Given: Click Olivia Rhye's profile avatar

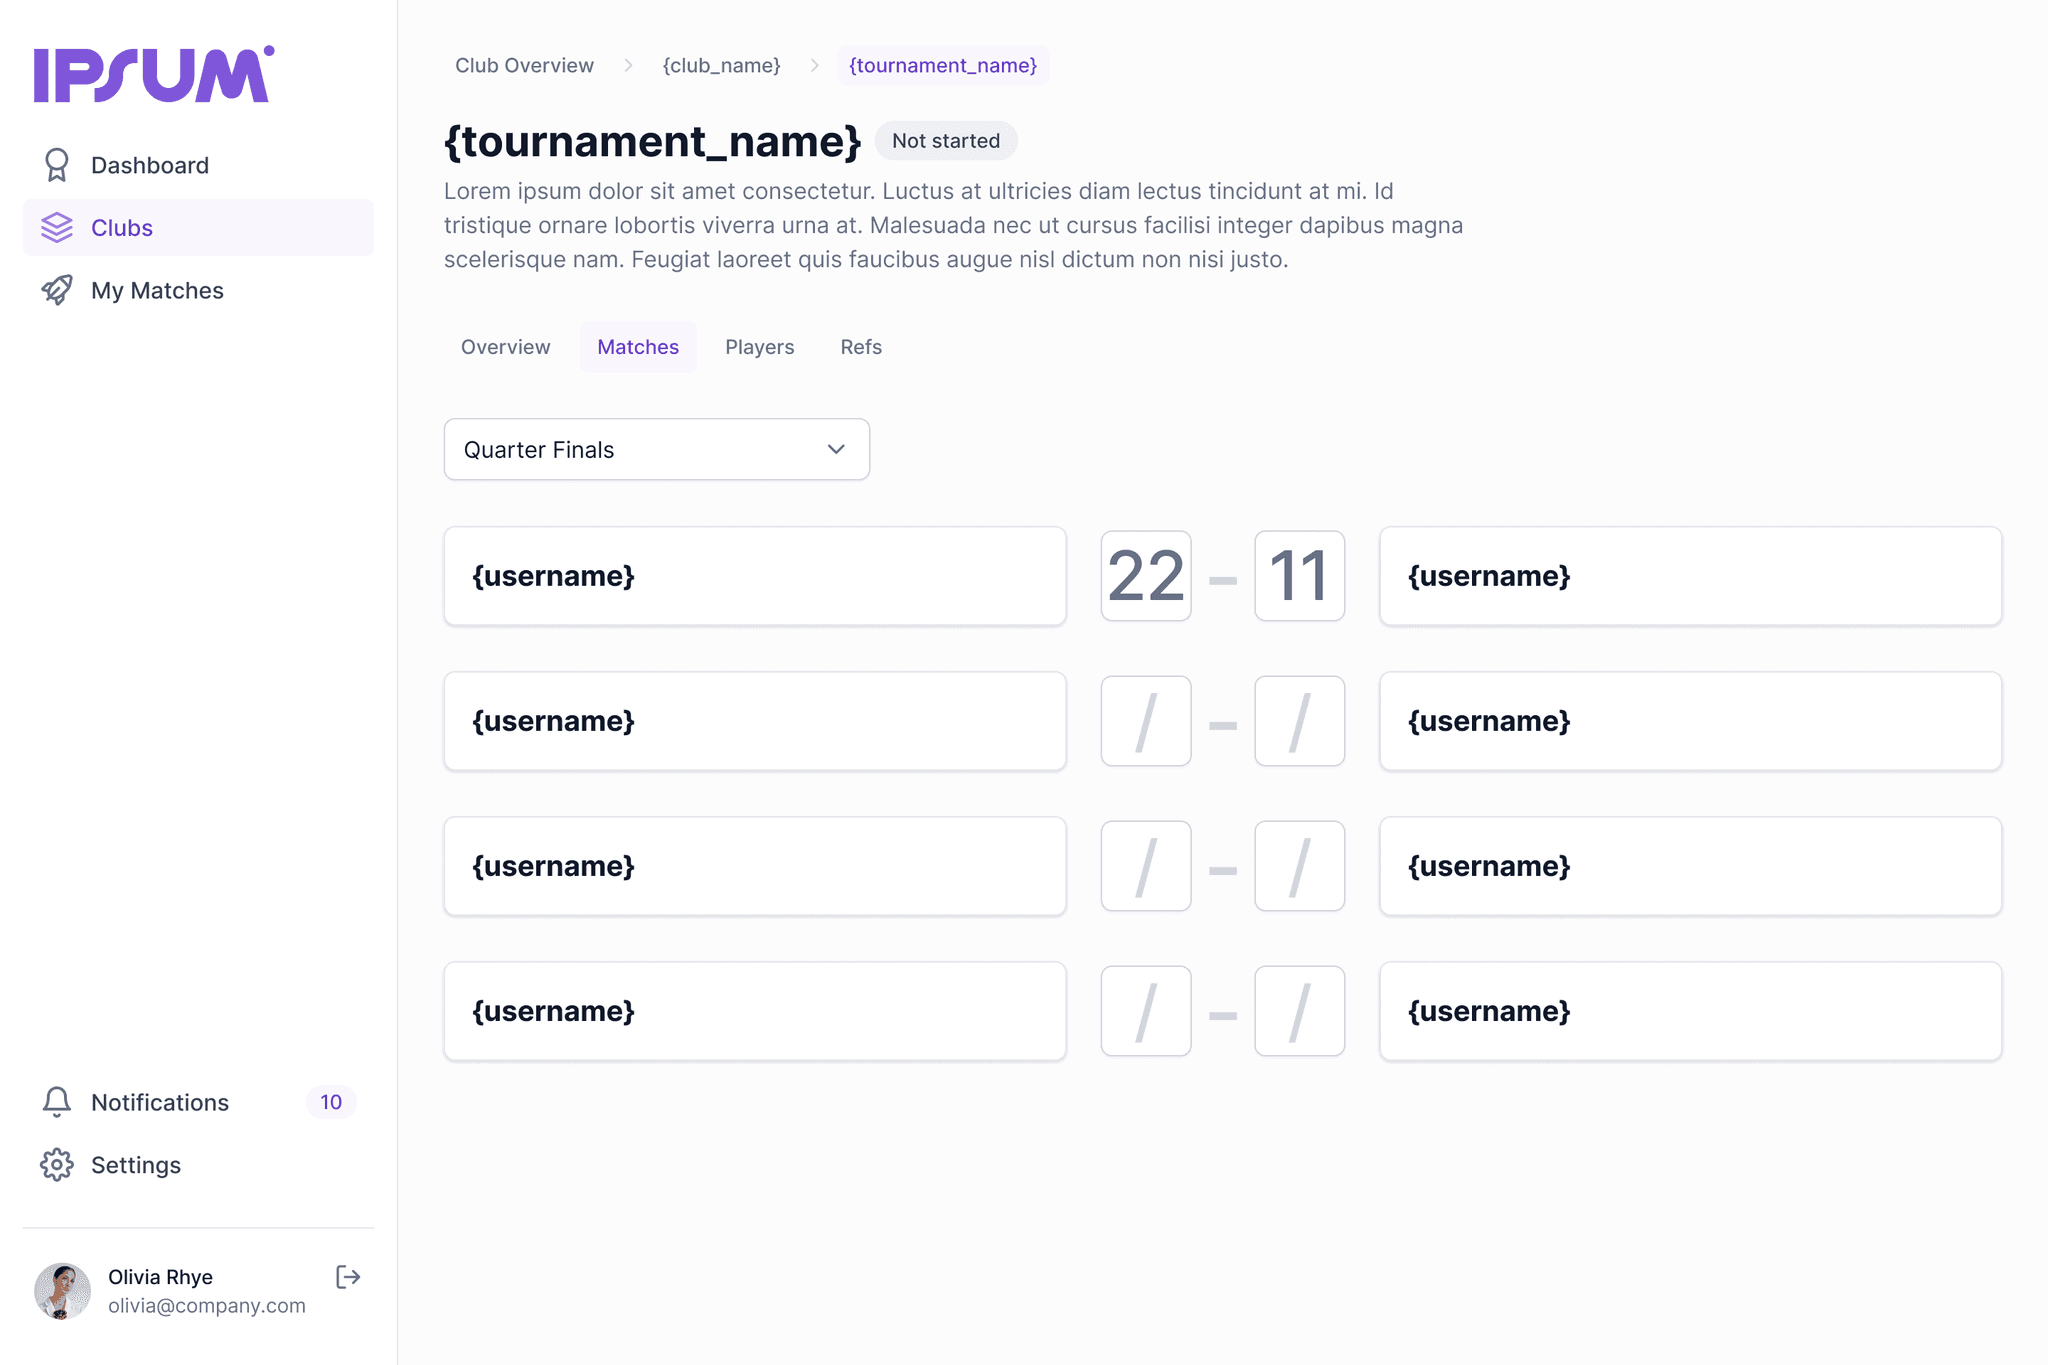Looking at the screenshot, I should [x=62, y=1291].
